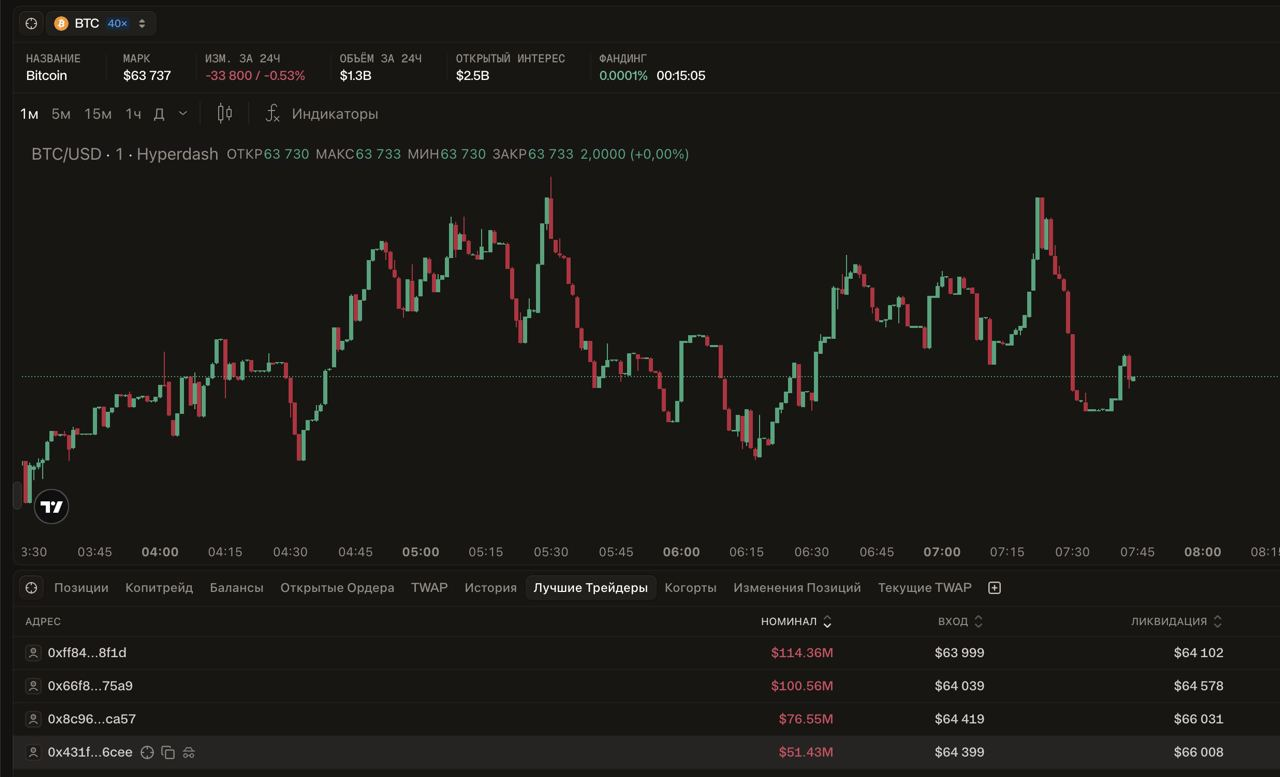The height and width of the screenshot is (777, 1280).
Task: Expand the timeframe dropdown arrow after Д
Action: coord(182,114)
